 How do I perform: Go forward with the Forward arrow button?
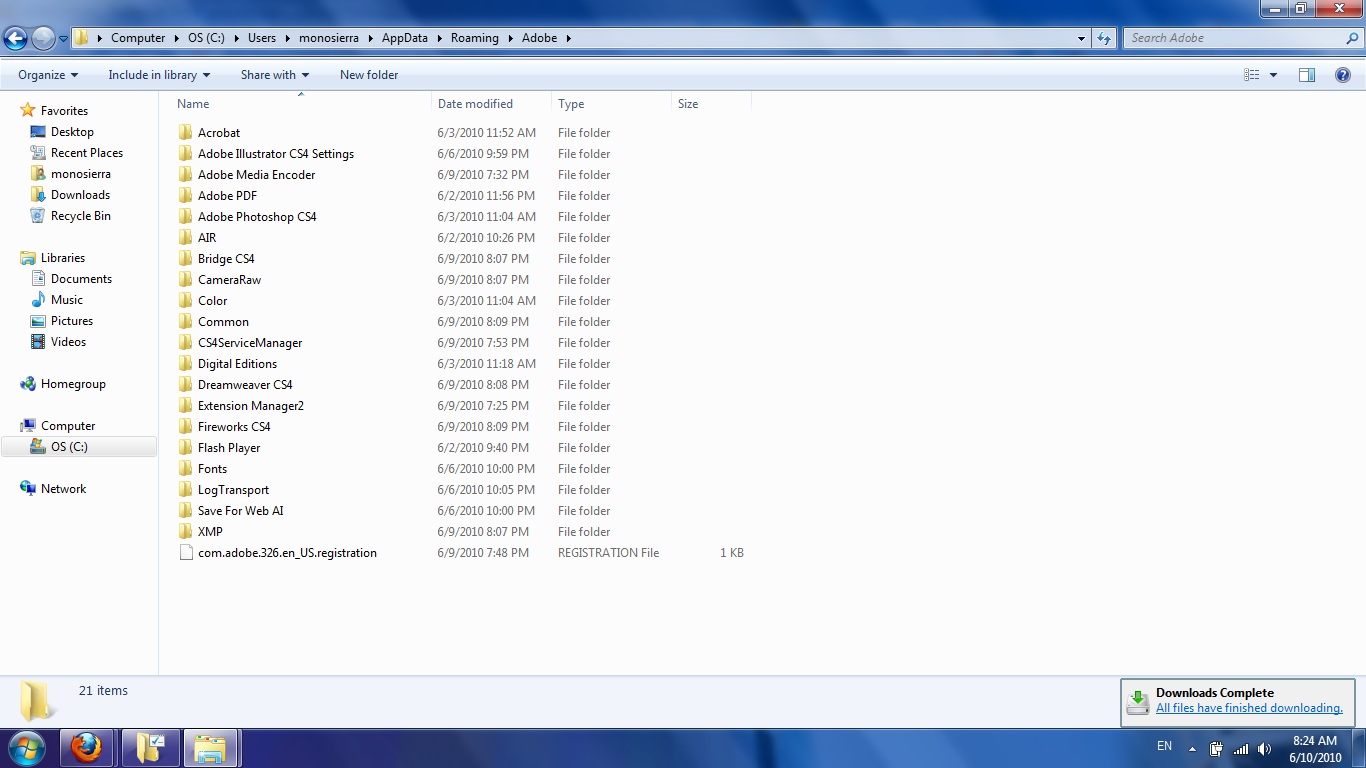point(43,39)
